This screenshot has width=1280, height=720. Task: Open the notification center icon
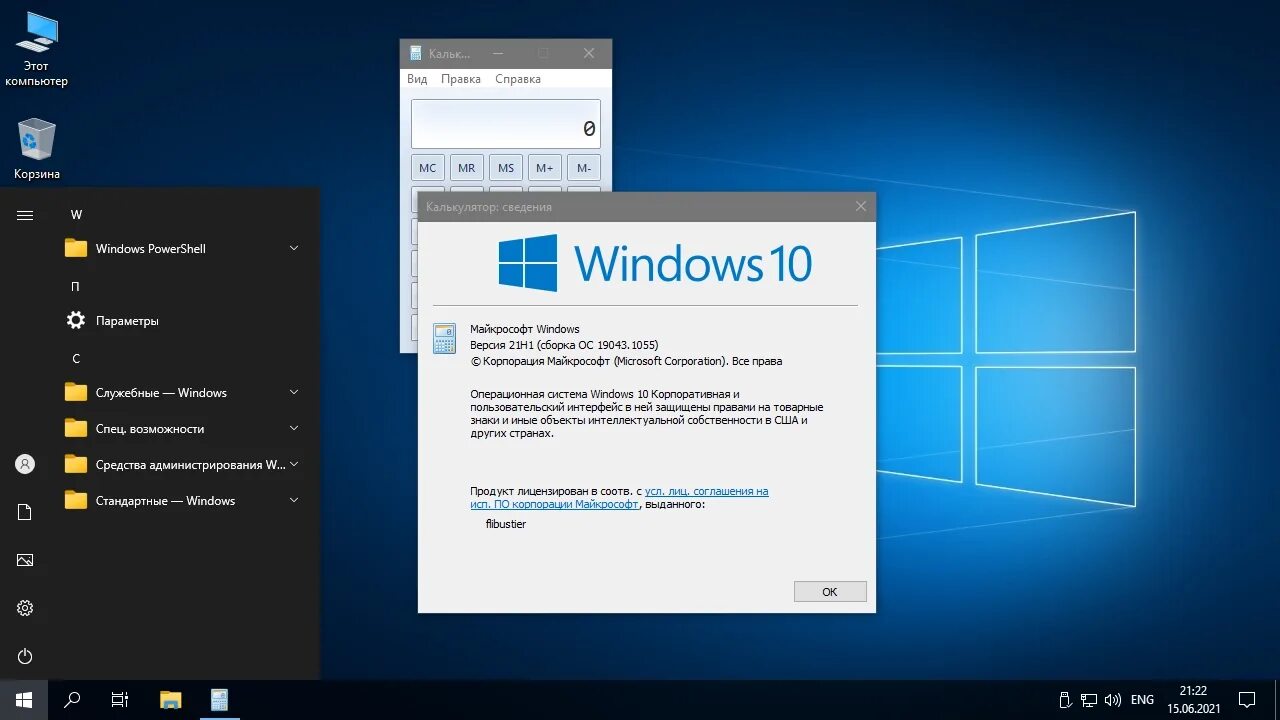click(1247, 700)
